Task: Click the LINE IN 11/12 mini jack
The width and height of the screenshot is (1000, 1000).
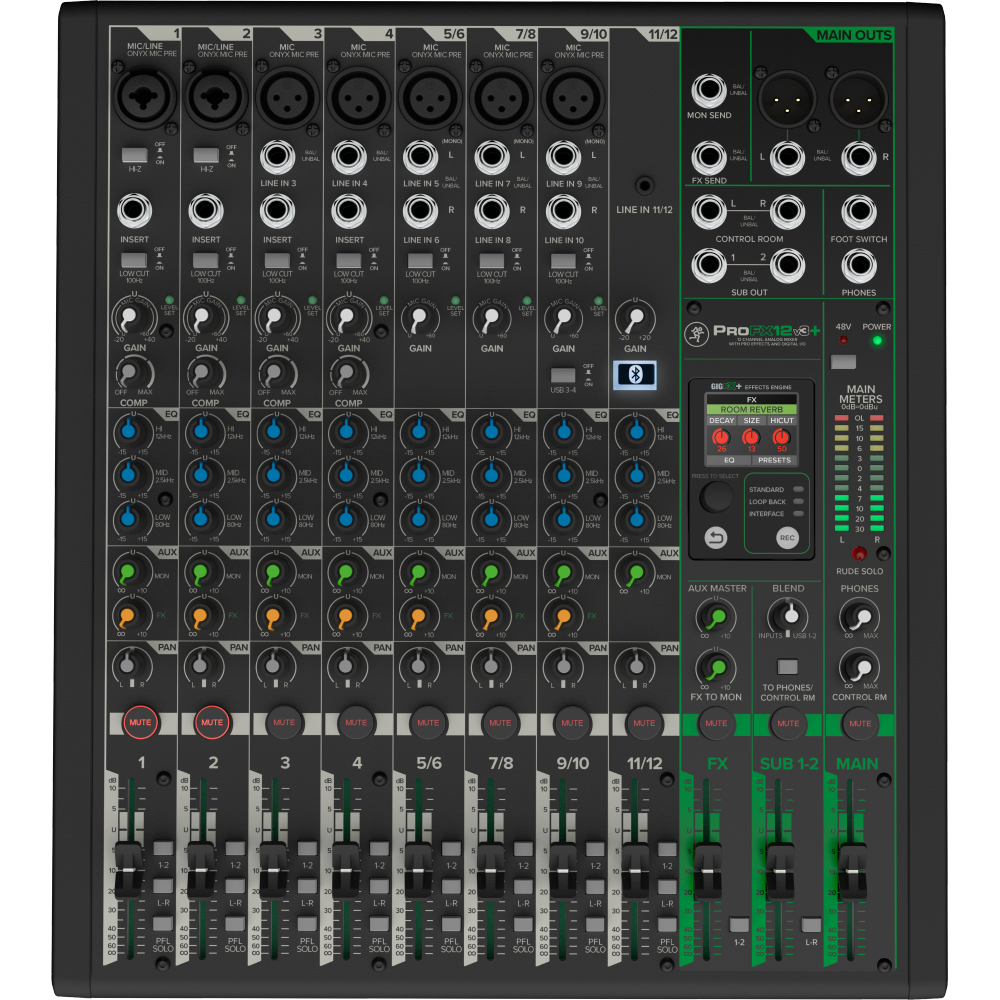Action: click(644, 186)
